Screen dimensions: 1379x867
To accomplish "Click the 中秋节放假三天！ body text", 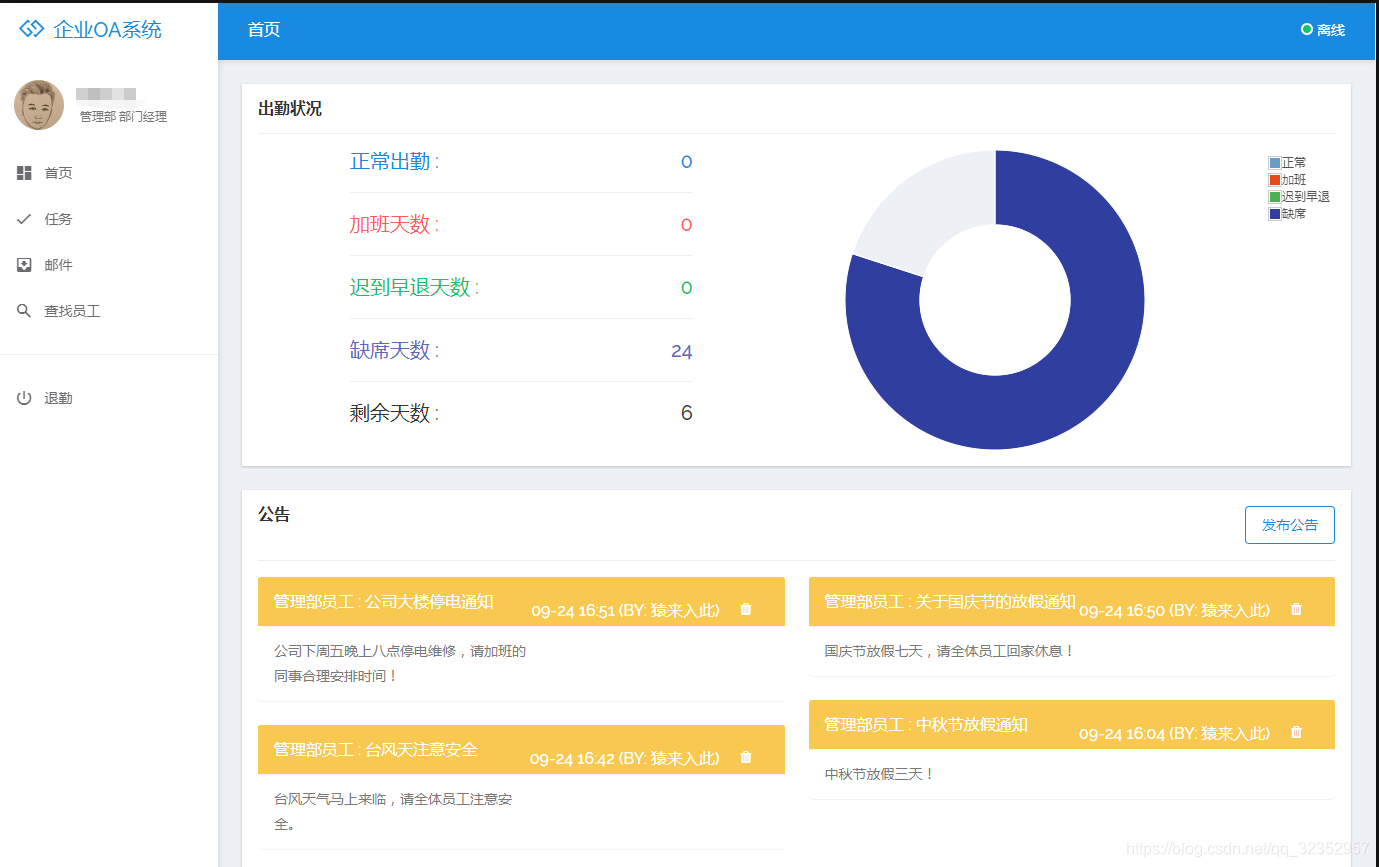I will (880, 774).
